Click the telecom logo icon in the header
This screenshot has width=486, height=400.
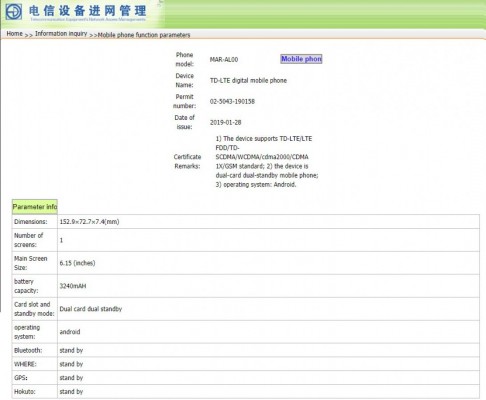(x=14, y=12)
